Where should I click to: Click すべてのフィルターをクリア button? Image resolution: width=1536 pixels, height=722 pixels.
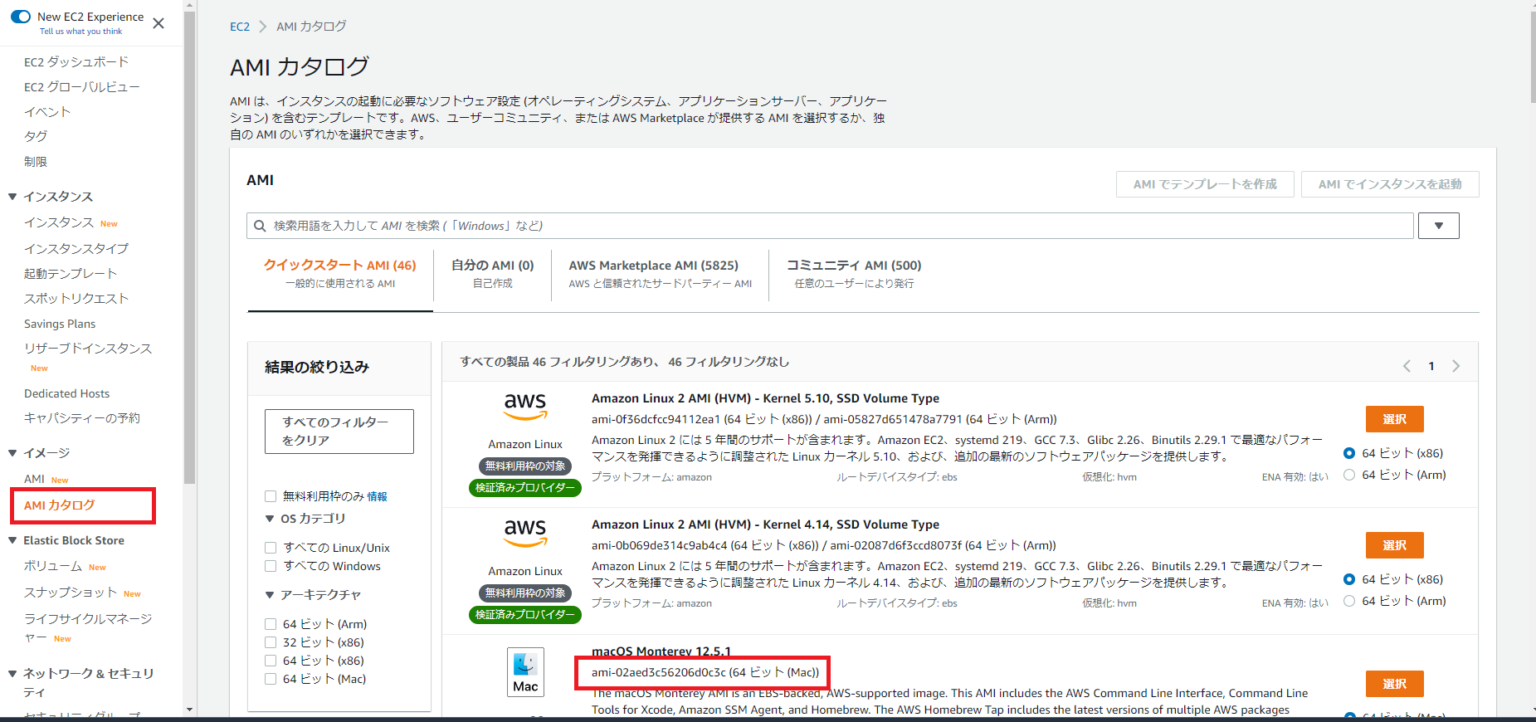coord(339,430)
